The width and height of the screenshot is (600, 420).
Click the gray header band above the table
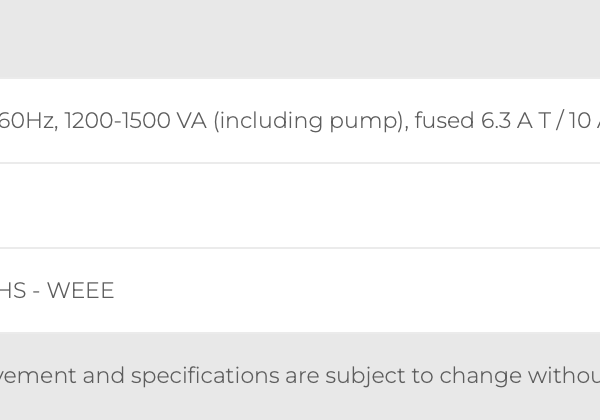point(300,39)
